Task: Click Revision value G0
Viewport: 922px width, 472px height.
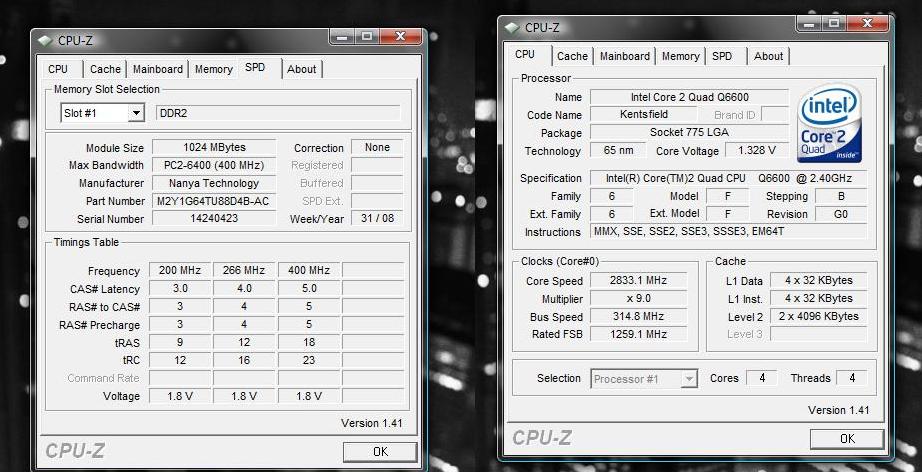Action: click(x=841, y=214)
